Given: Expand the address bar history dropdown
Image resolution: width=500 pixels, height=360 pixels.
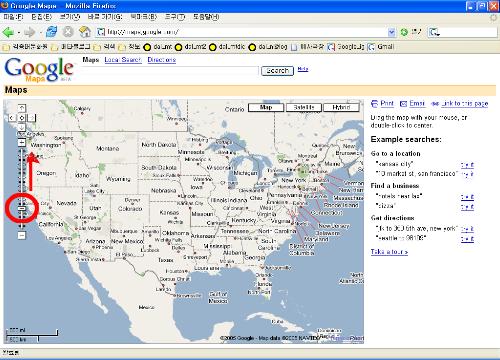Looking at the screenshot, I should click(392, 32).
